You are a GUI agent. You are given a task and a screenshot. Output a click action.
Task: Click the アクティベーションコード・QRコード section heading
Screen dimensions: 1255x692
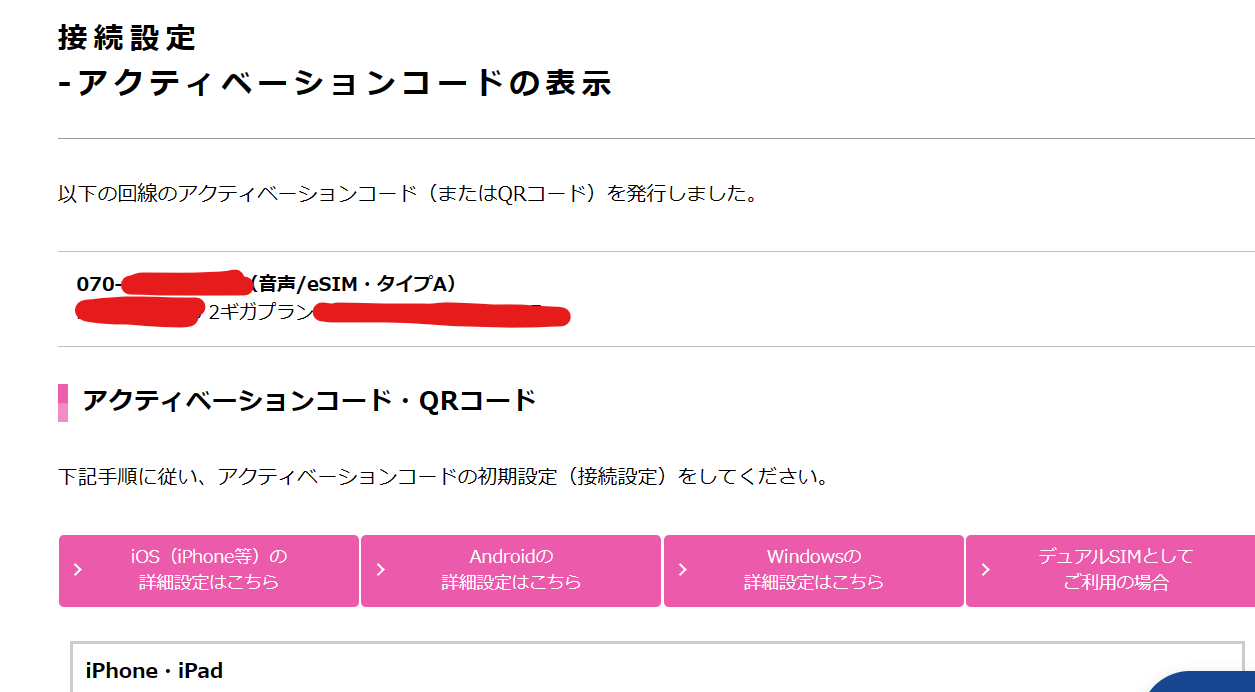click(310, 401)
